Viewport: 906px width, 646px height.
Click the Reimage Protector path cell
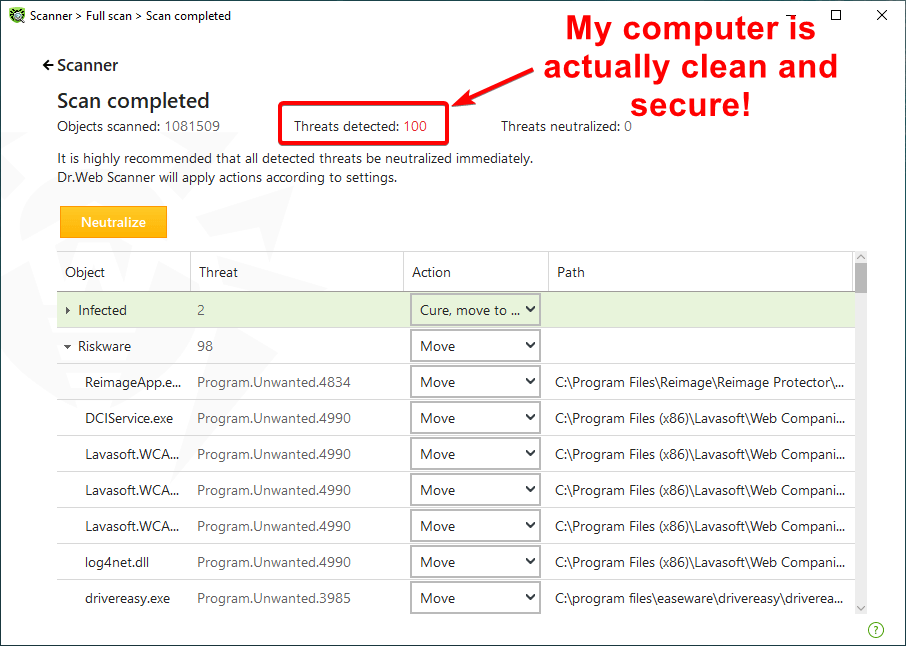tap(699, 383)
